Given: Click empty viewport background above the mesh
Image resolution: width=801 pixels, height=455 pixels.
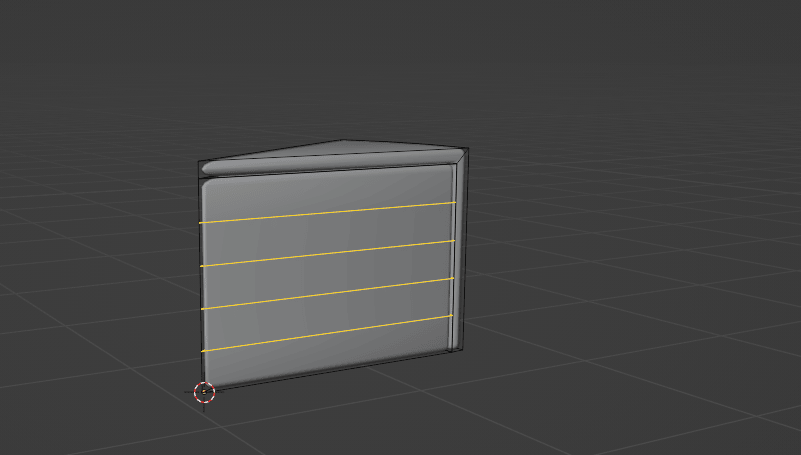Looking at the screenshot, I should point(400,60).
